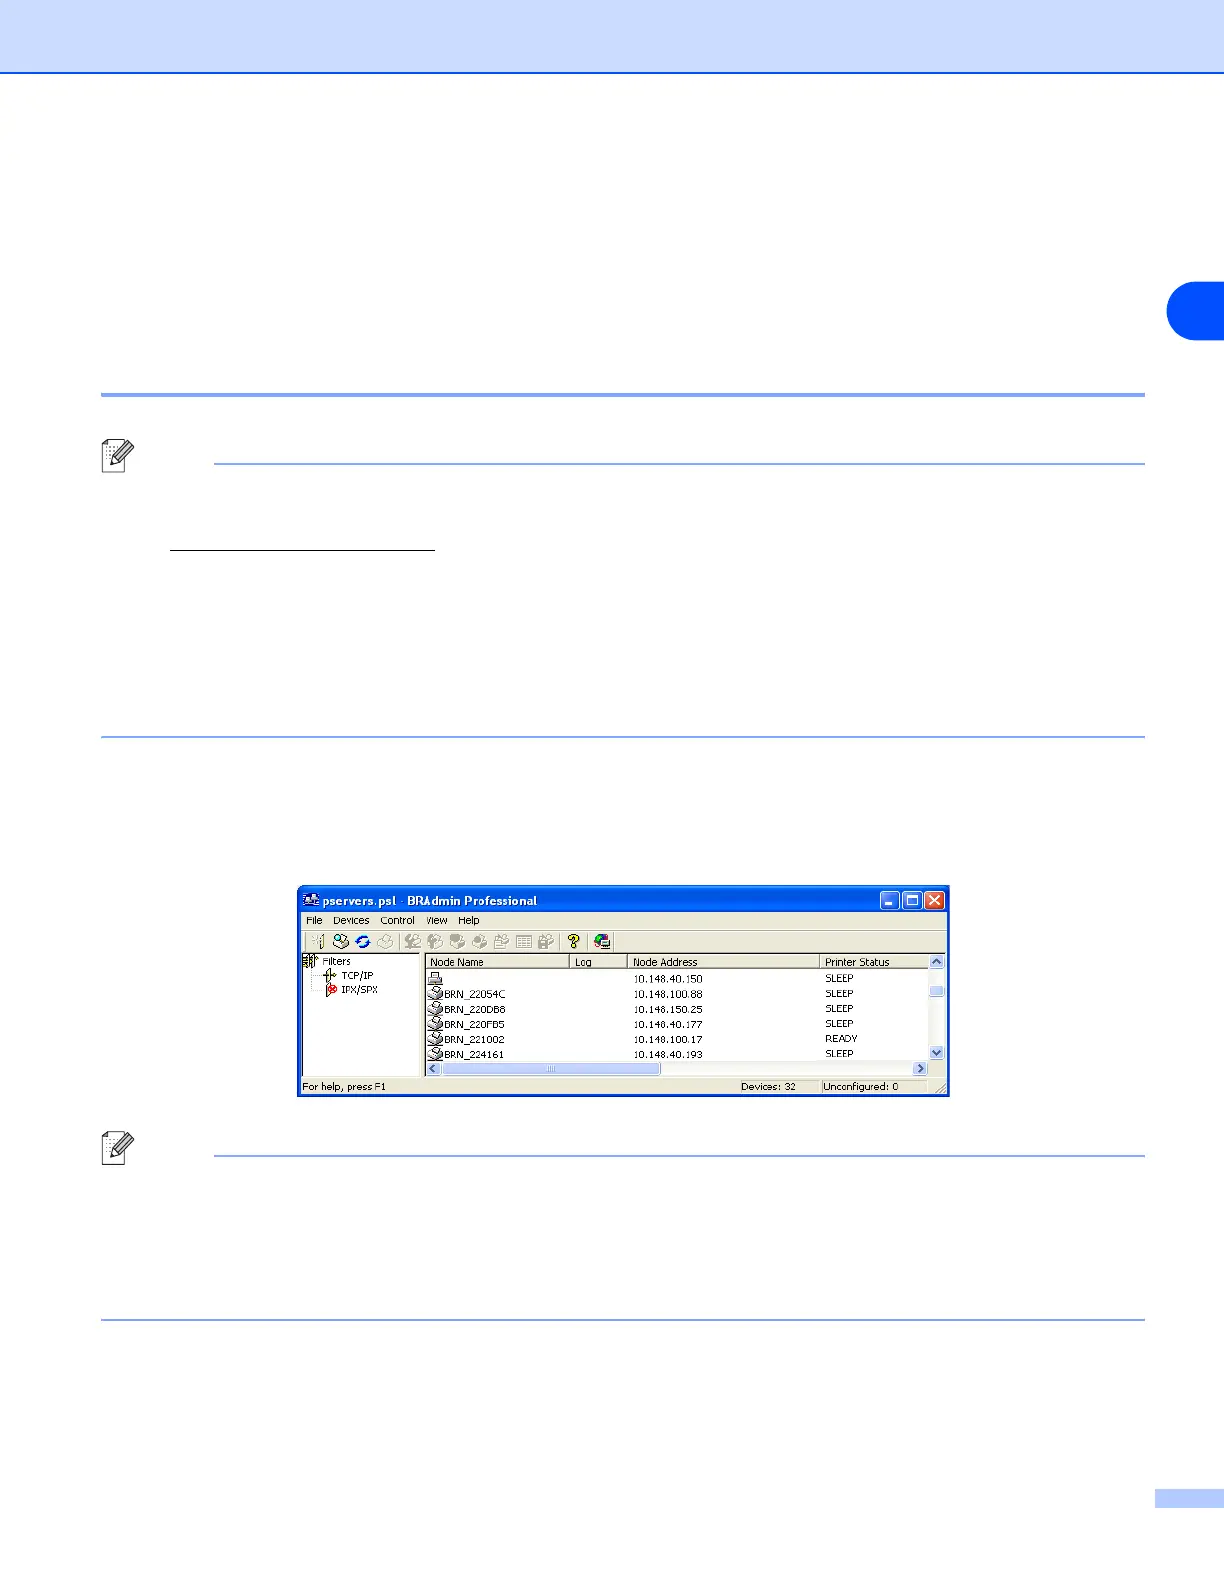
Task: Click the printer icon beside BRN_224161
Action: coord(435,1054)
